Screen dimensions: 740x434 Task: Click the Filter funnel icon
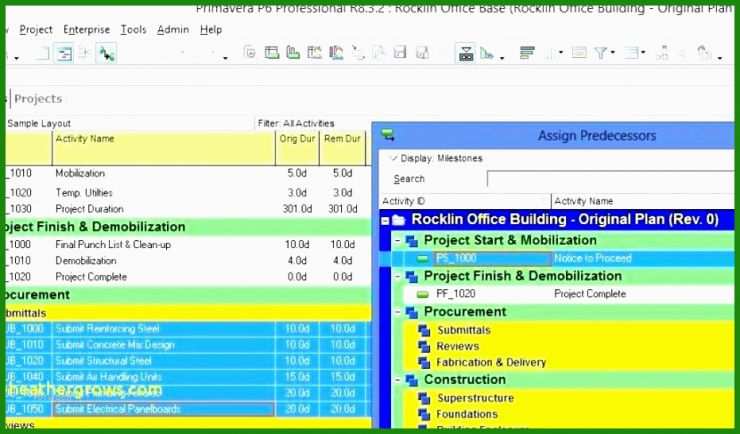[601, 53]
